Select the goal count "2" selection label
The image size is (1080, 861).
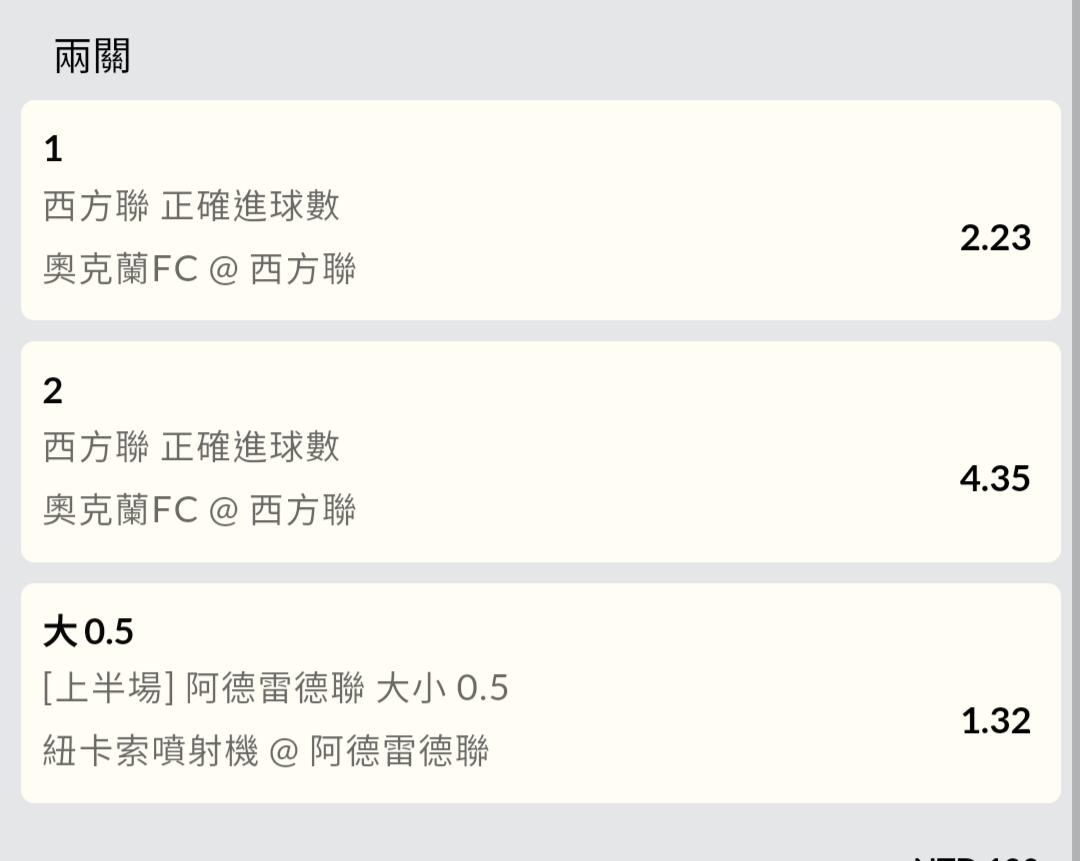pos(53,391)
